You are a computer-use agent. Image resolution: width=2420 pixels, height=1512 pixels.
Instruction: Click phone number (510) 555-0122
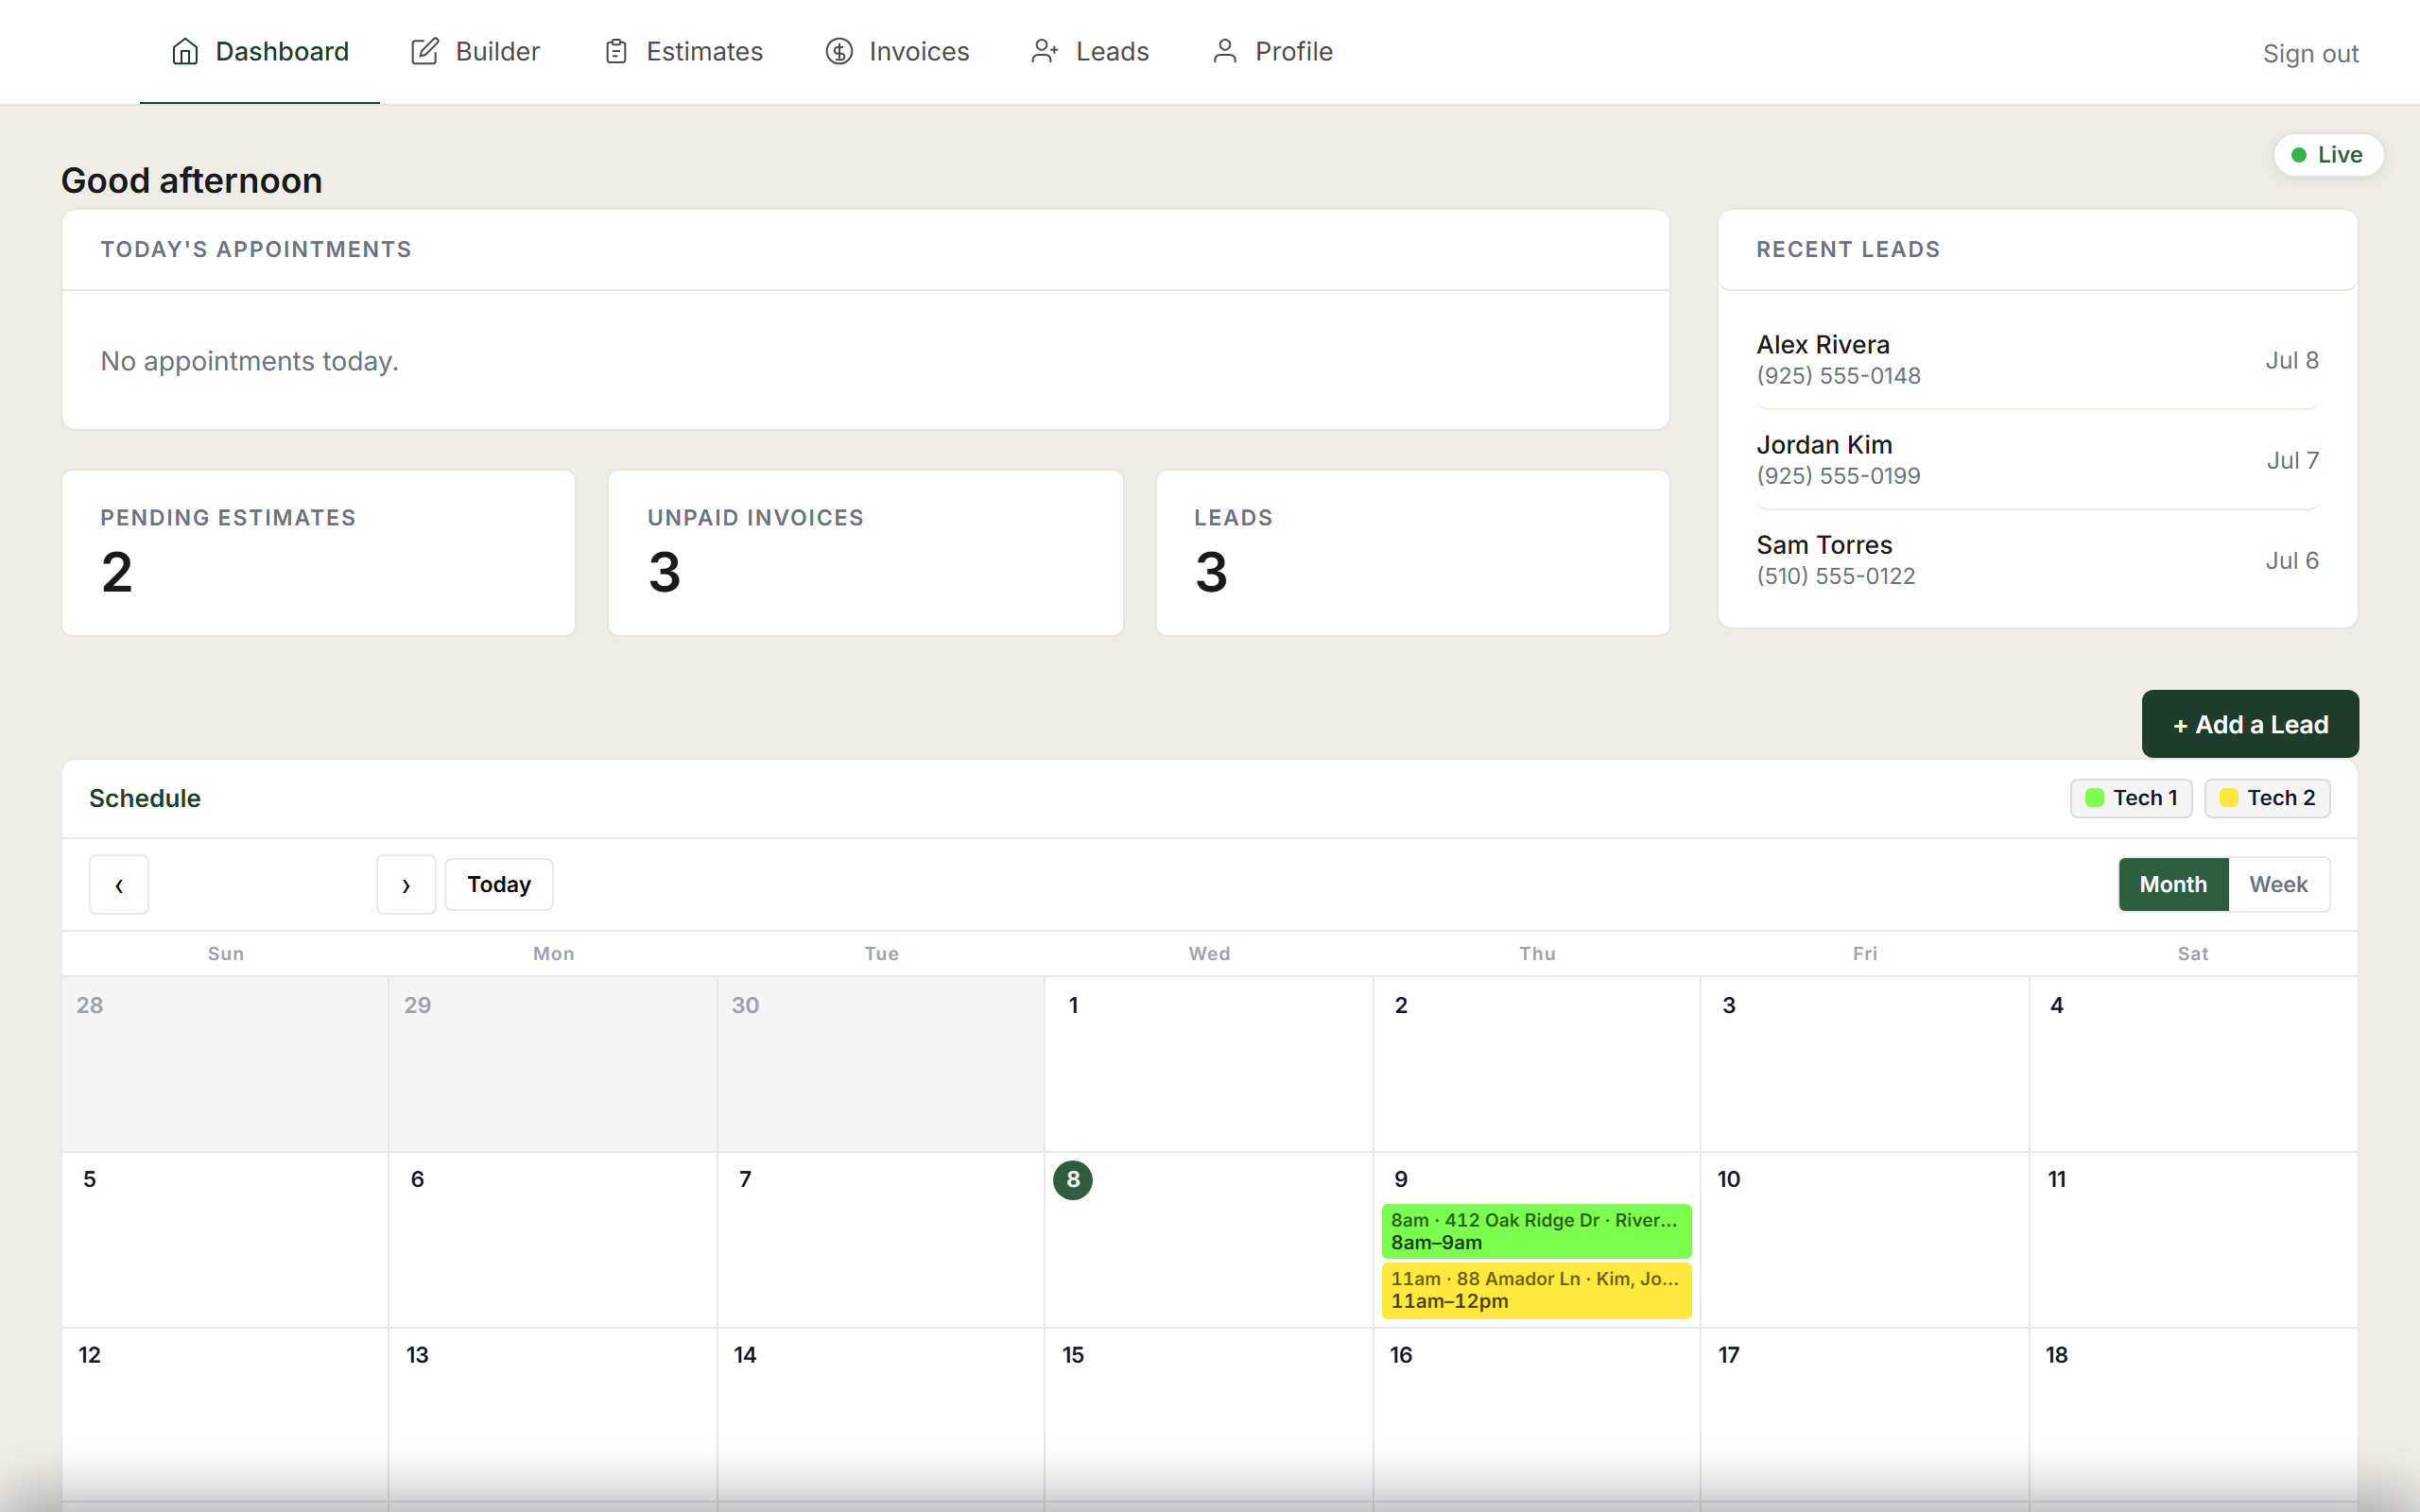1836,576
